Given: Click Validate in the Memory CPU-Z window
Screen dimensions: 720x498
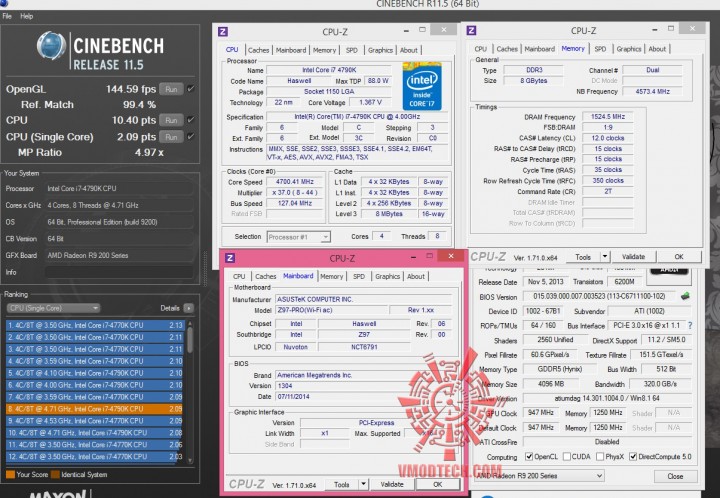Looking at the screenshot, I should (x=633, y=257).
